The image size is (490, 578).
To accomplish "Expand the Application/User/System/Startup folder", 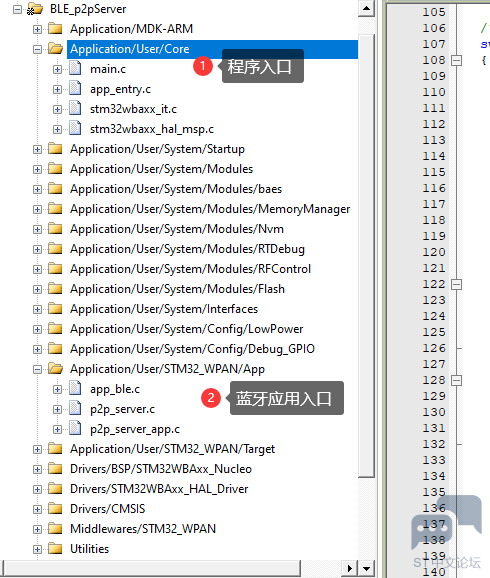I will [37, 149].
